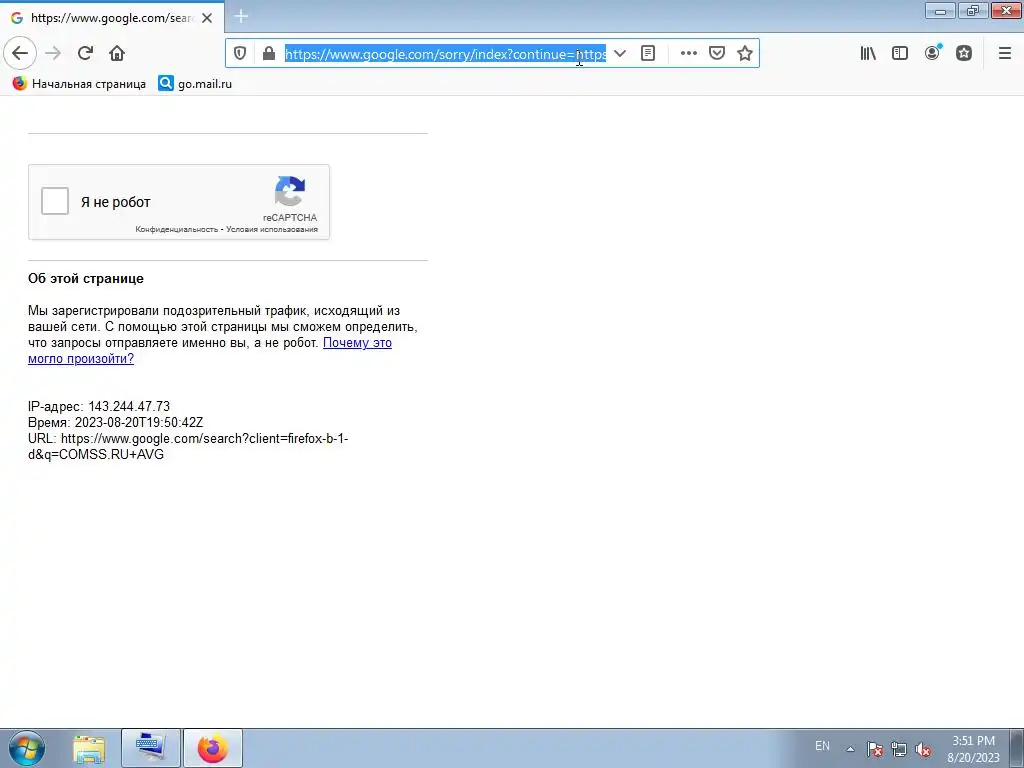Click Firefox icon in taskbar
Image resolution: width=1024 pixels, height=768 pixels.
(213, 748)
